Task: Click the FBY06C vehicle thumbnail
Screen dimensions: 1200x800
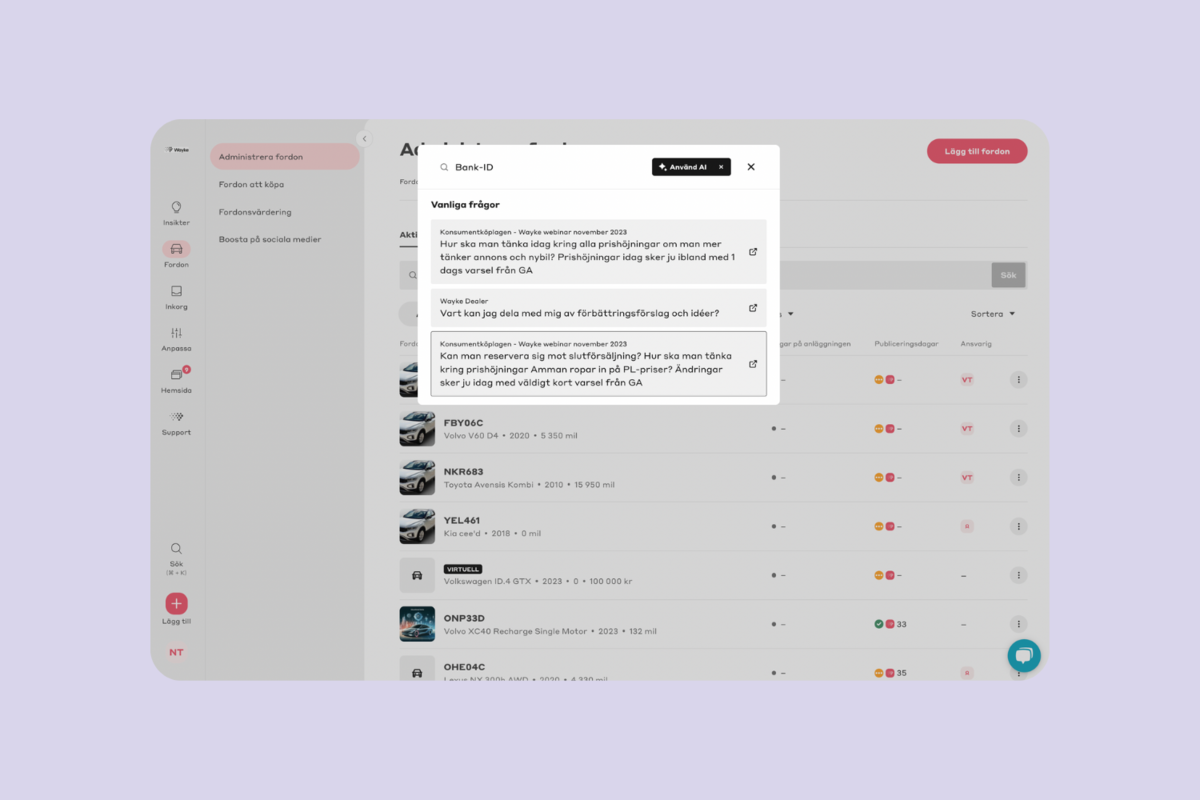Action: [417, 429]
